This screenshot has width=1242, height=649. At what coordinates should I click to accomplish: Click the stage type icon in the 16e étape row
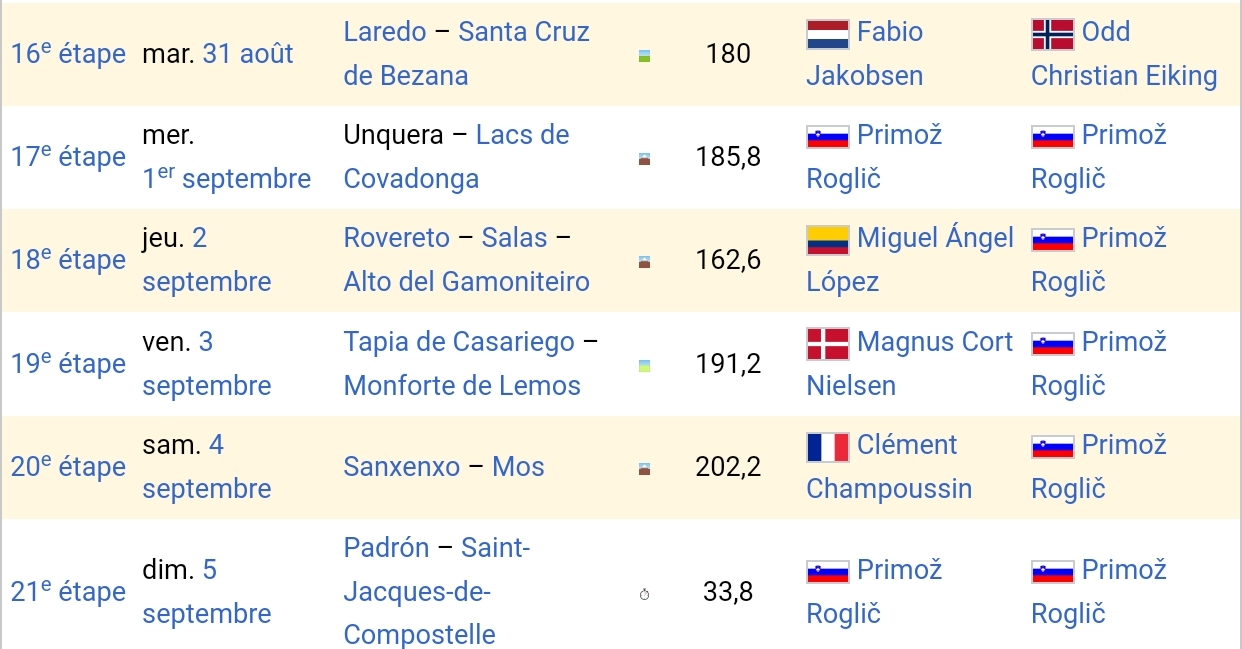pyautogui.click(x=644, y=56)
